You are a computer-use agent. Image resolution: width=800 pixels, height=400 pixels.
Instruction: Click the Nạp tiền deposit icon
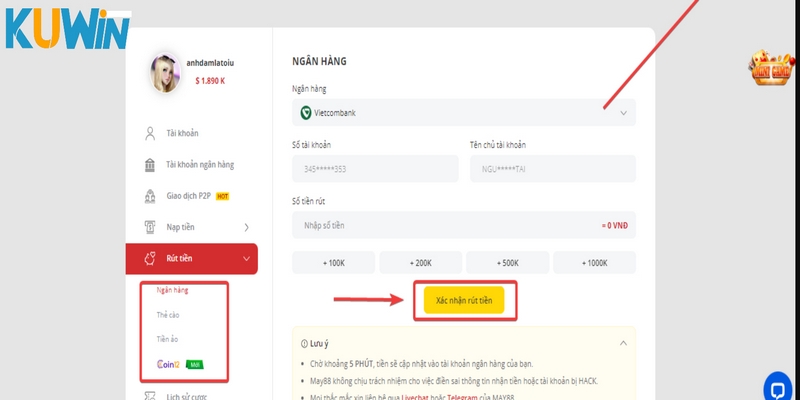[x=150, y=227]
